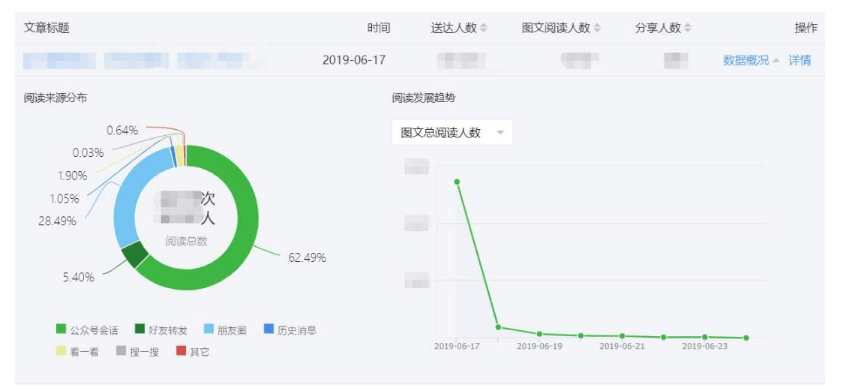Screen dimensions: 842x390
Task: Click the 操作 column header
Action: click(806, 28)
